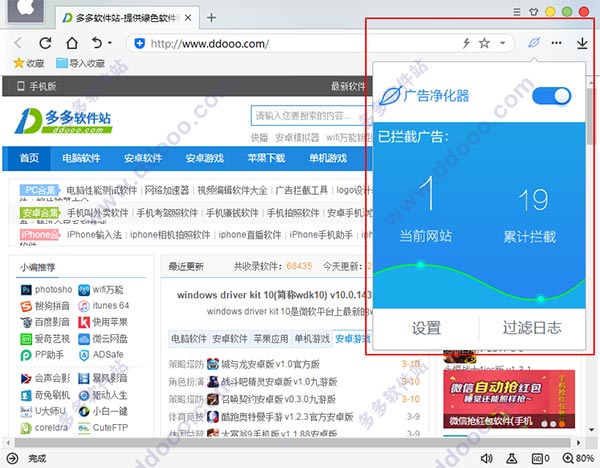This screenshot has height=468, width=600.
Task: Click the photoshop icon in recommendations
Action: [26, 290]
